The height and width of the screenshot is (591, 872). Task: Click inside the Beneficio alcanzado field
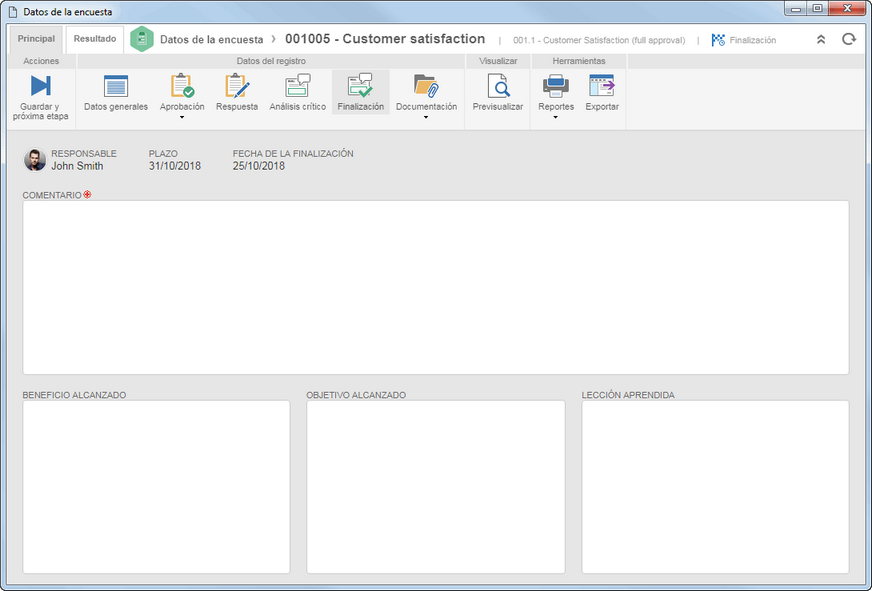point(156,487)
